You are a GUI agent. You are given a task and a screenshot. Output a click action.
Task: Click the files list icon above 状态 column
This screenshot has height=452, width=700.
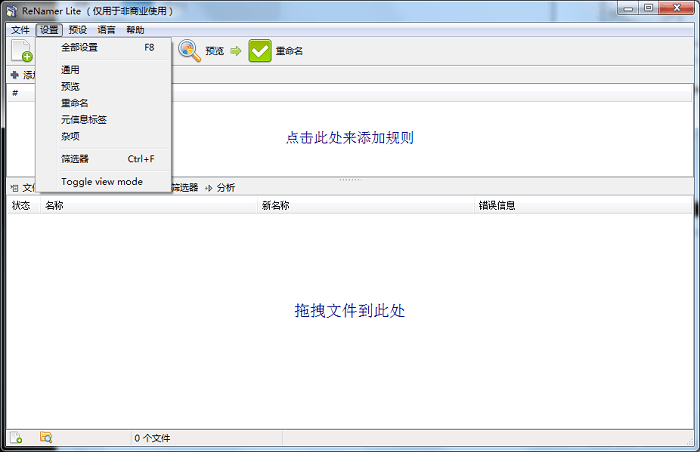(14, 188)
